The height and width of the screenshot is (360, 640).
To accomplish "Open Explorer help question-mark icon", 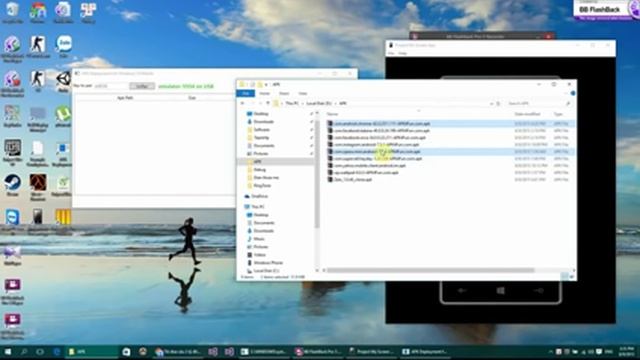I will click(x=573, y=93).
